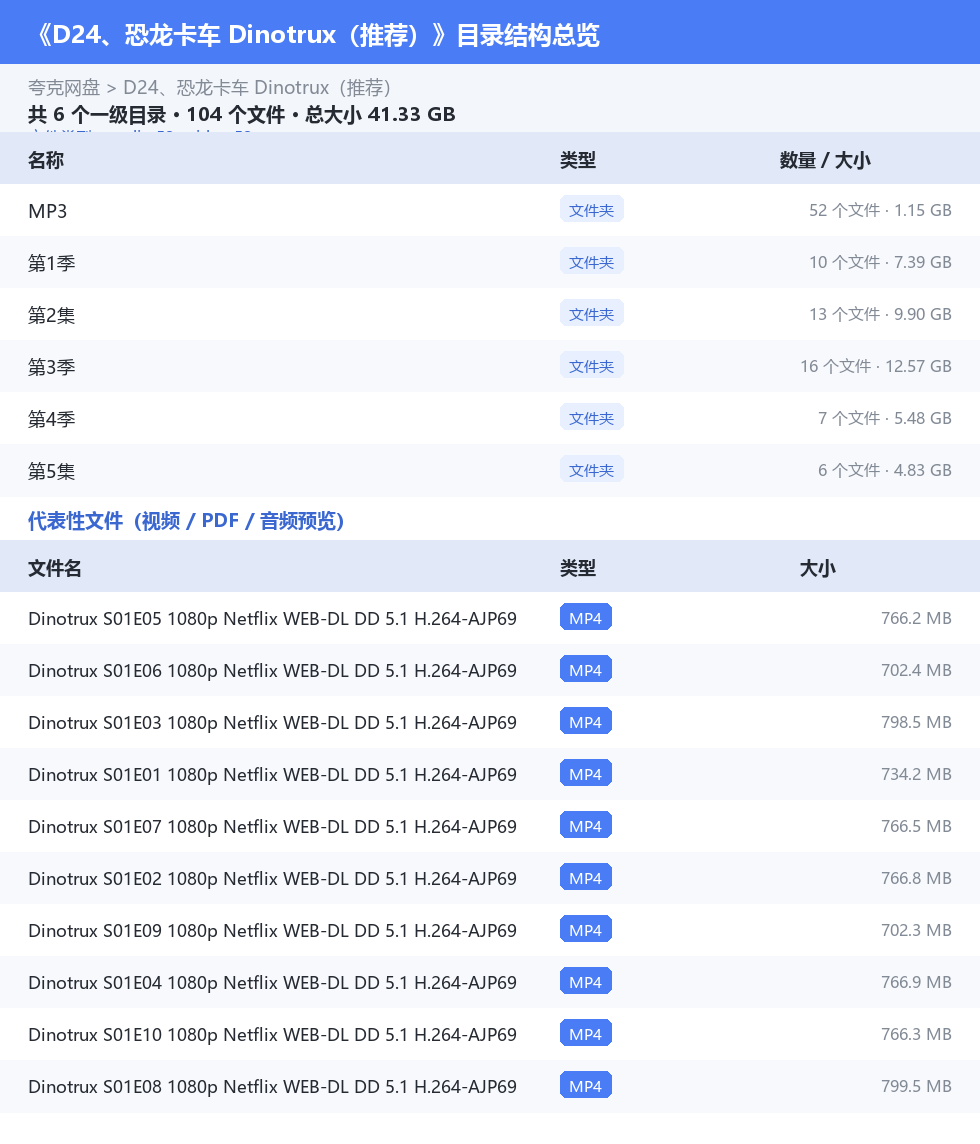
Task: Click the 766.9 MB size value
Action: pyautogui.click(x=916, y=982)
